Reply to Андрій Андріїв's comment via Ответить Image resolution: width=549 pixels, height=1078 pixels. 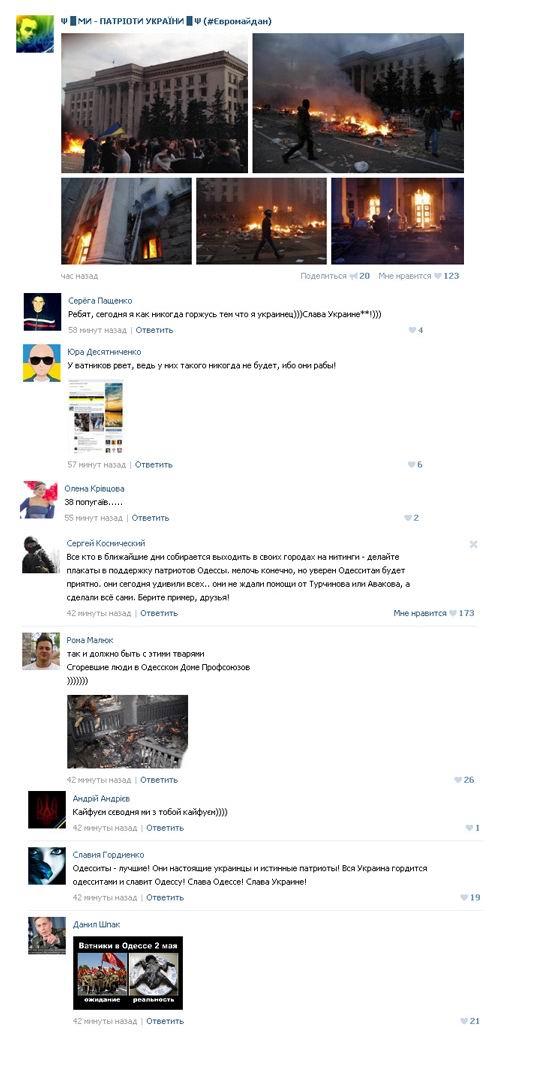[x=165, y=828]
